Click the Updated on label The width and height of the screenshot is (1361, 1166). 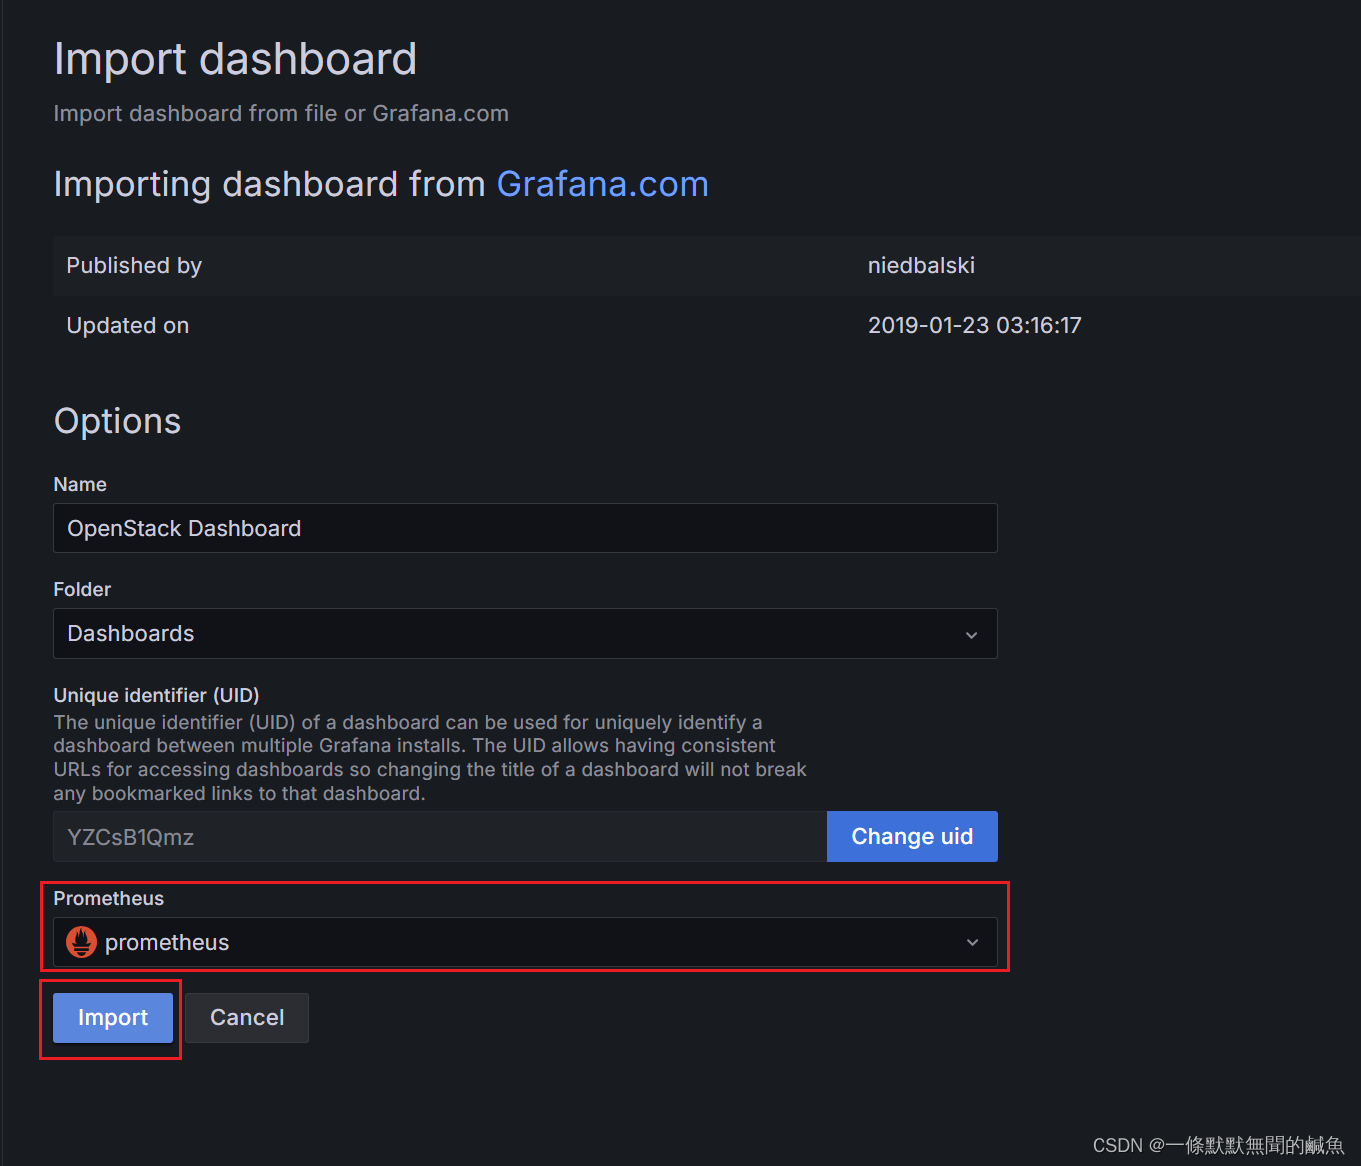click(x=128, y=326)
